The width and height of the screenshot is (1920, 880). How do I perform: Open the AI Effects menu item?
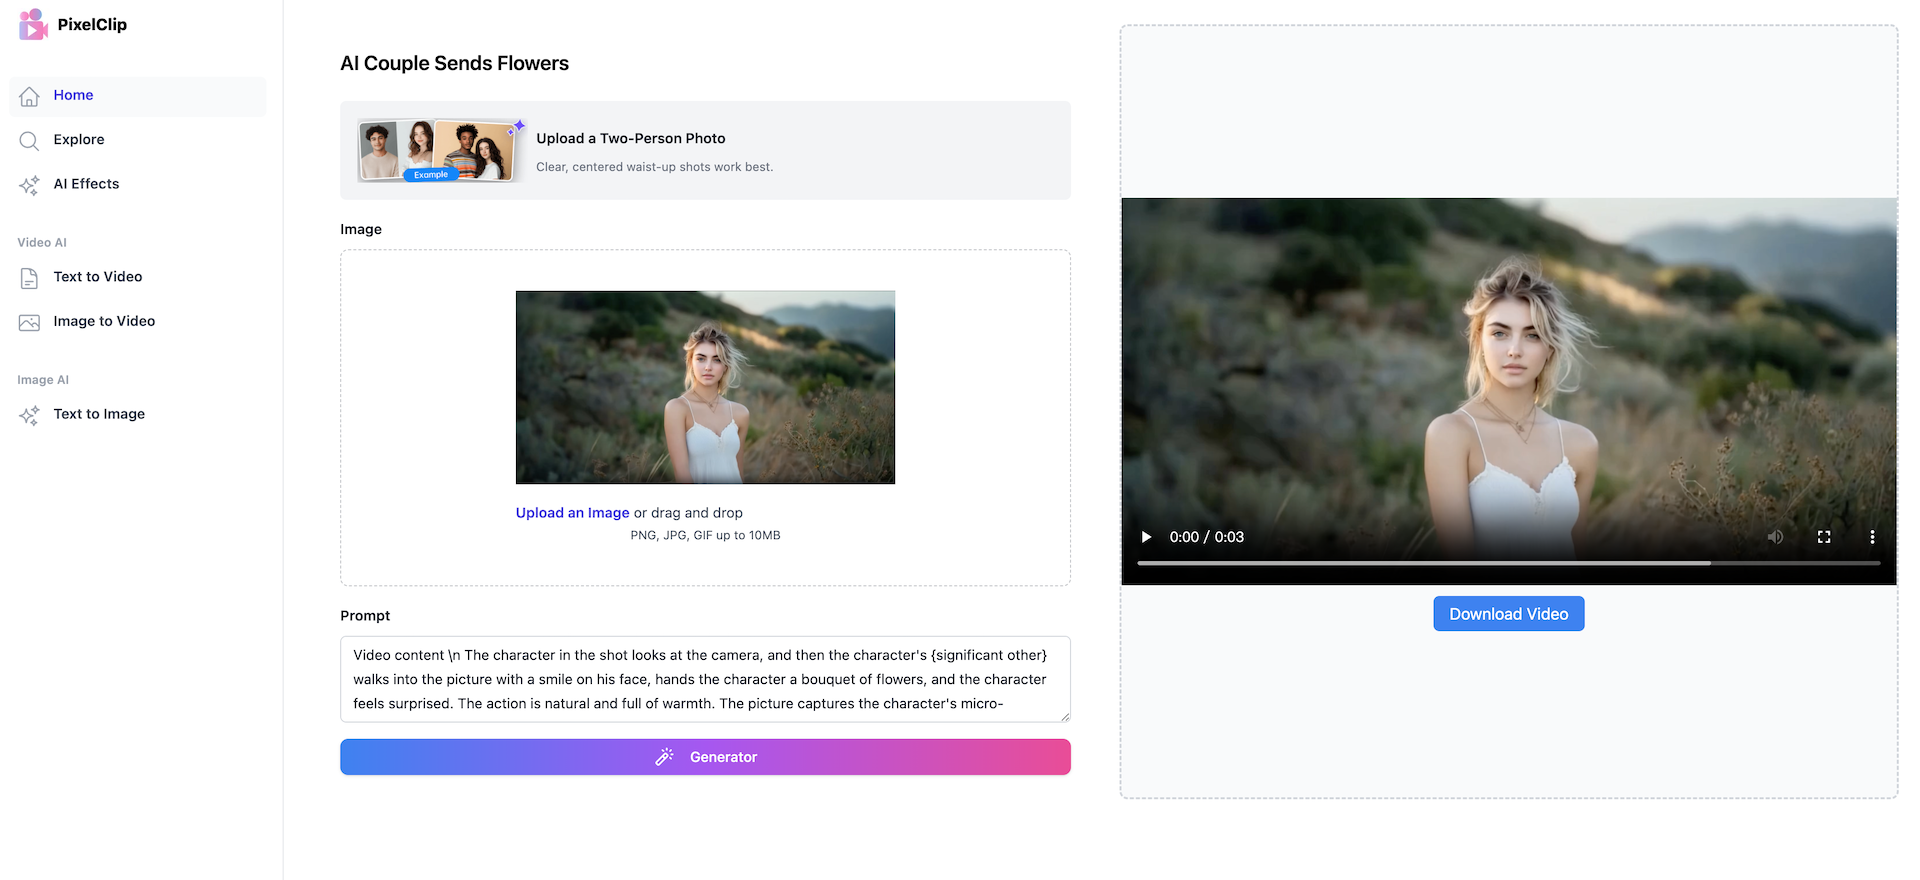(x=138, y=185)
